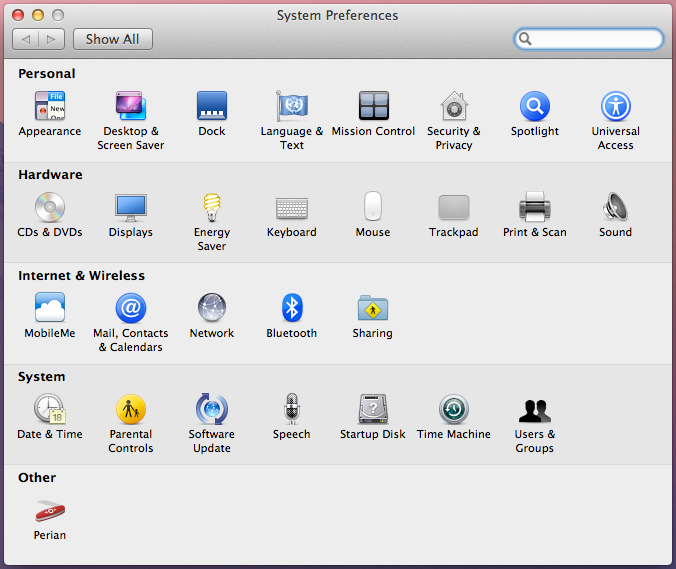
Task: Minimize window with the yellow button
Action: point(38,15)
